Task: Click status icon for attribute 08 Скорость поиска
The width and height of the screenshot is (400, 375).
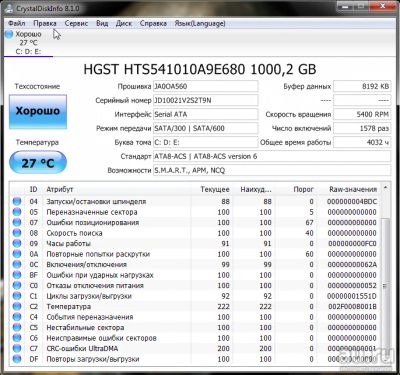Action: (x=17, y=233)
